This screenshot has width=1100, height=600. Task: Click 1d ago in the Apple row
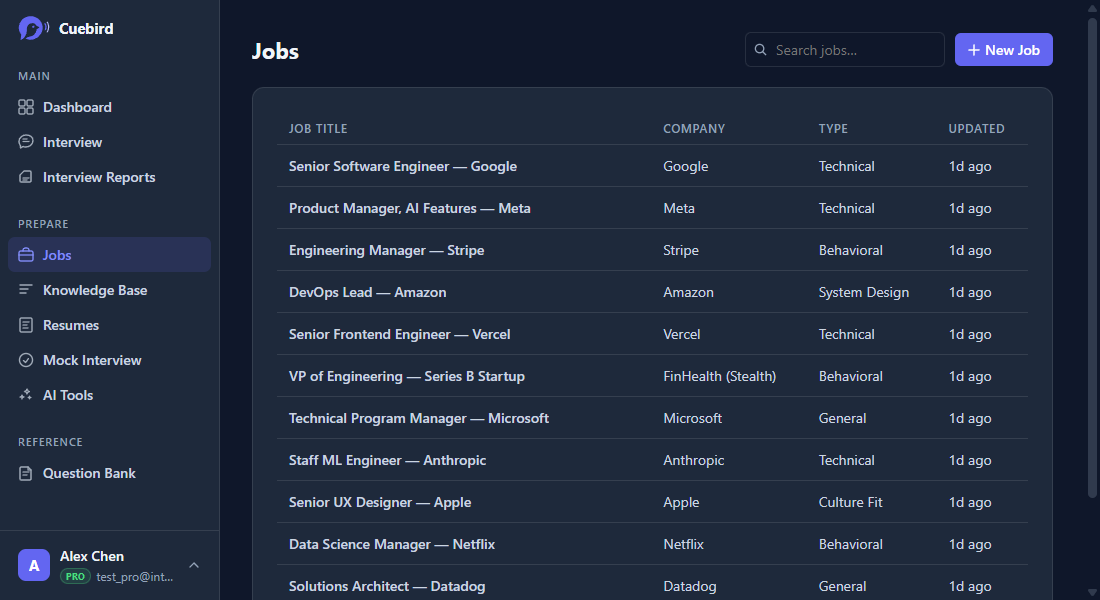click(970, 502)
